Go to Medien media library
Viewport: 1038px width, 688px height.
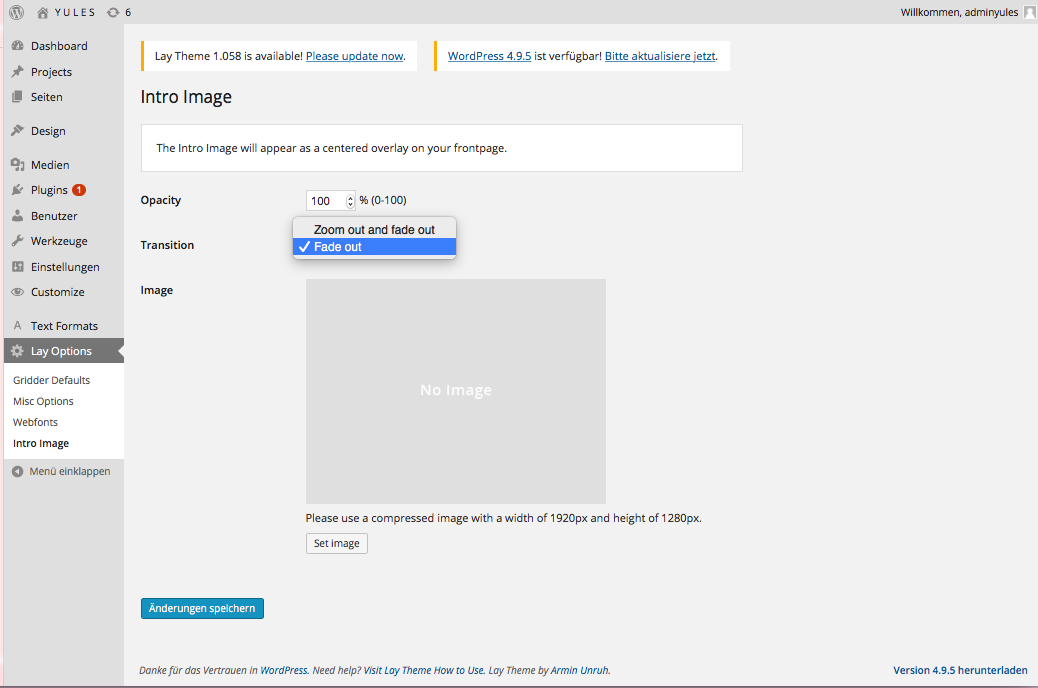[x=50, y=165]
